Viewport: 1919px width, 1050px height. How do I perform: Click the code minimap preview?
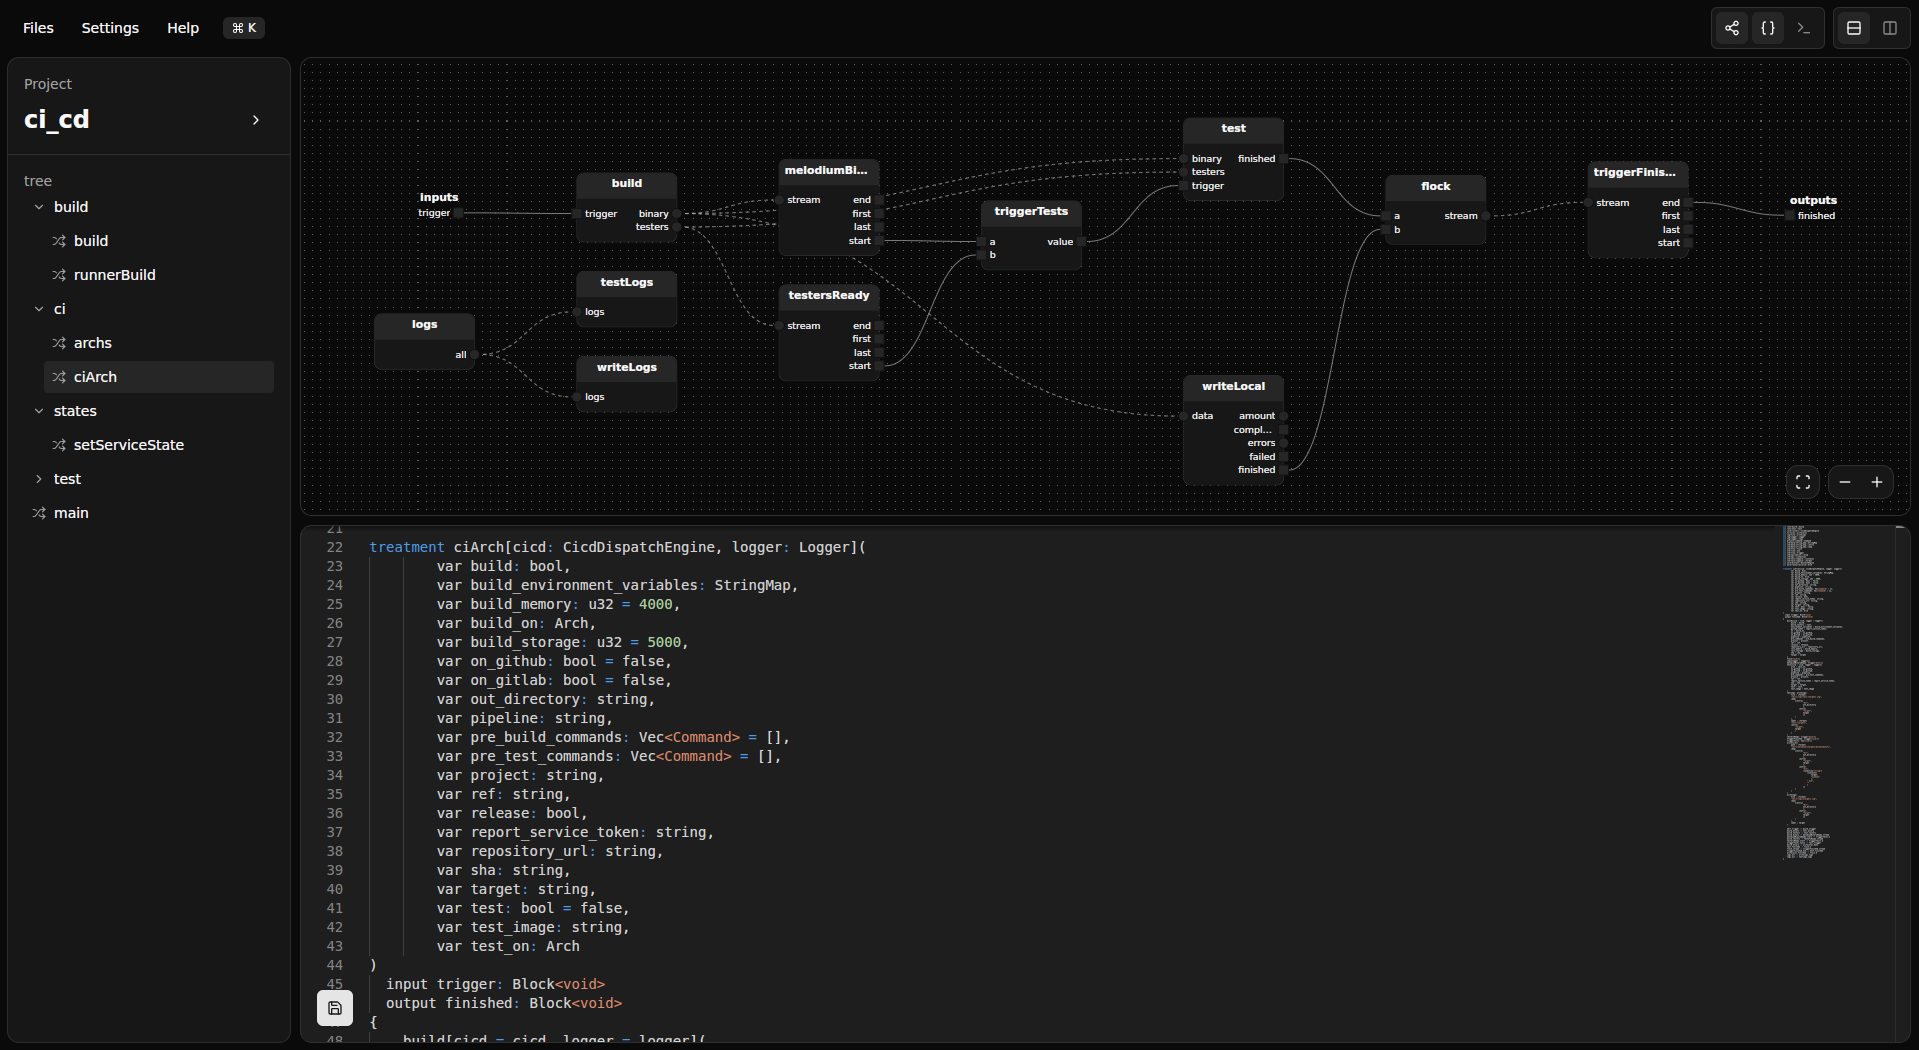[1810, 690]
